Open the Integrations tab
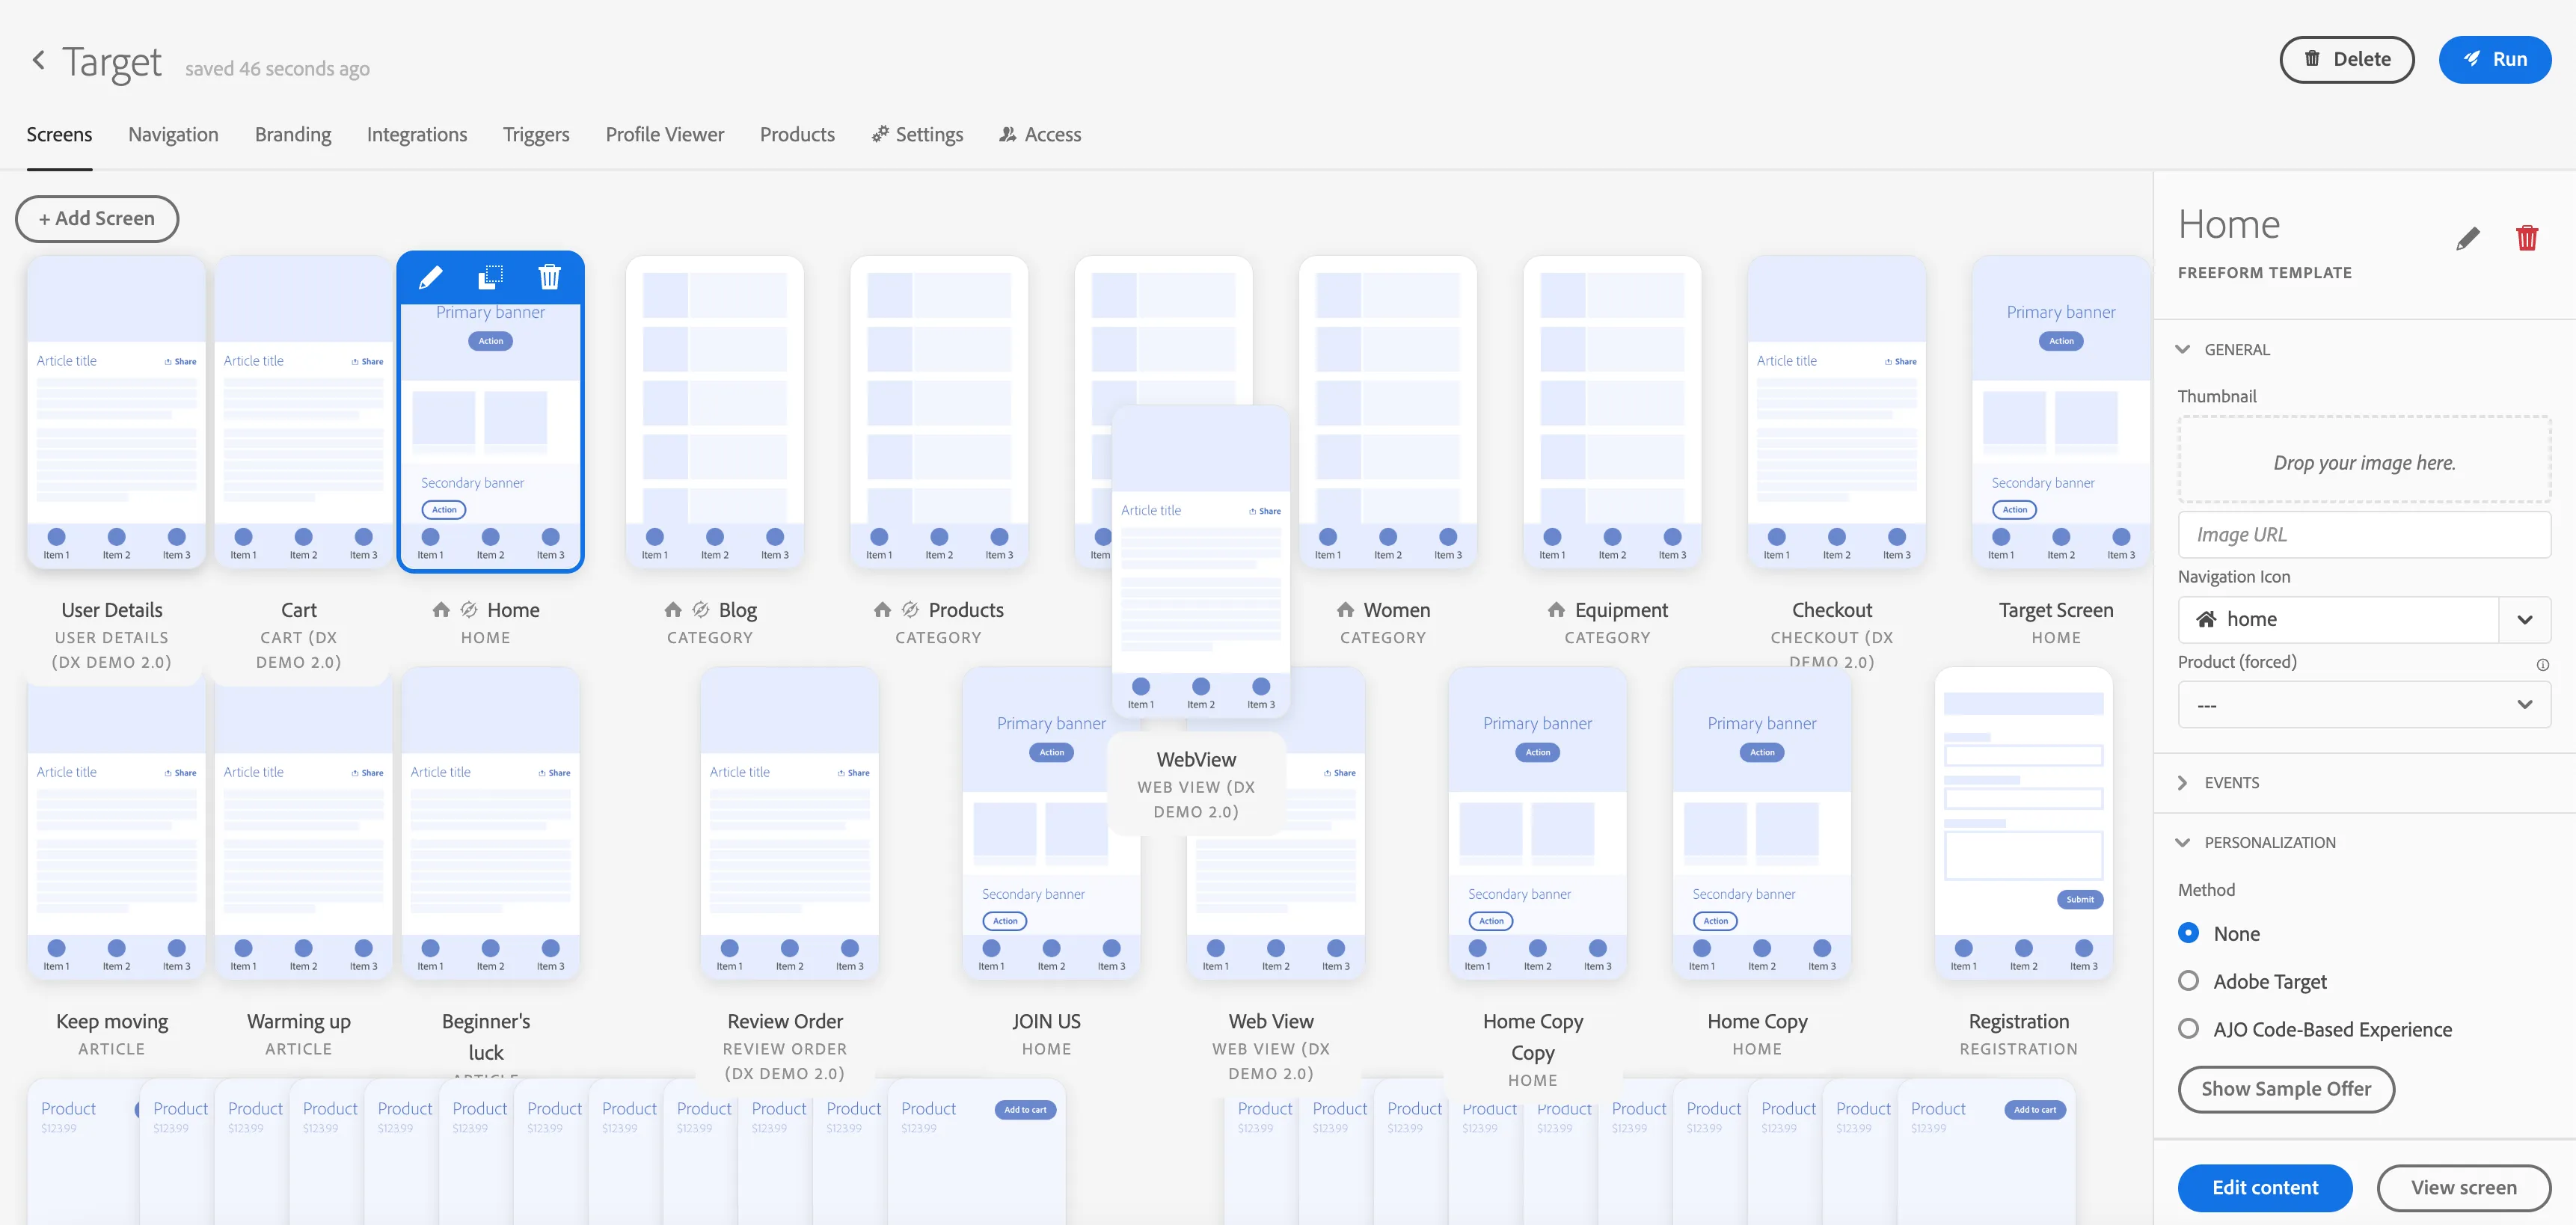 (416, 134)
